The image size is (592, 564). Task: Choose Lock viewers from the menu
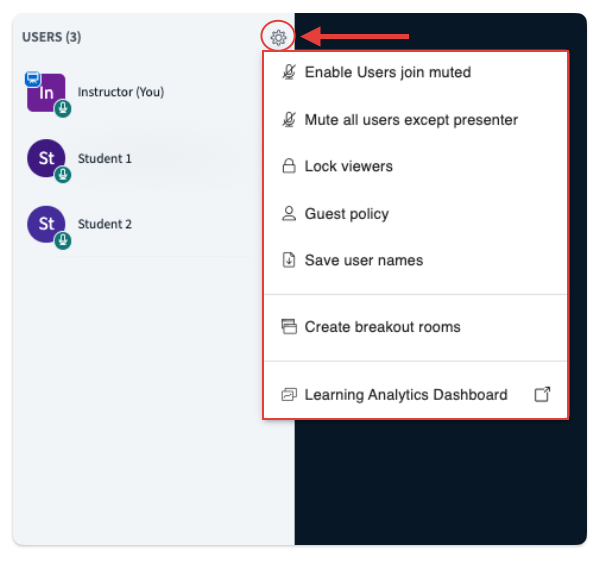[x=415, y=166]
